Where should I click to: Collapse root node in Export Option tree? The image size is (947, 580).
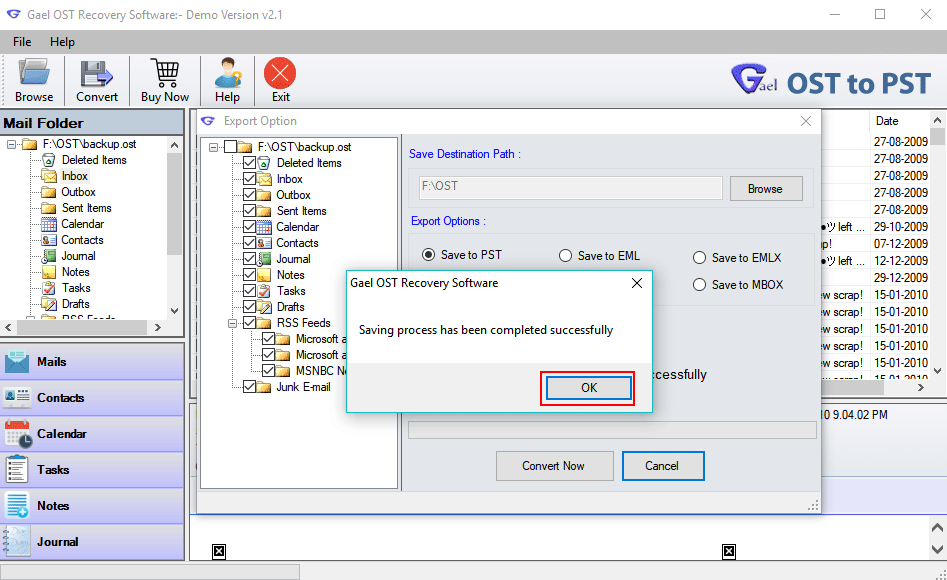click(x=213, y=147)
